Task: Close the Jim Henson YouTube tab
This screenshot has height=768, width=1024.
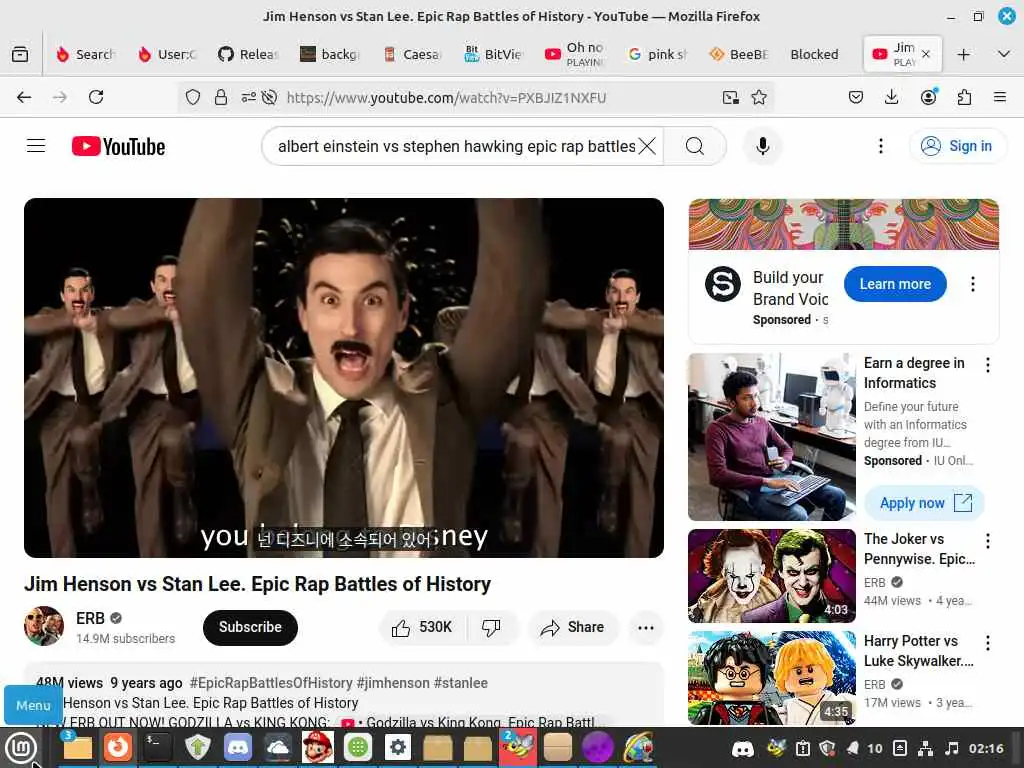Action: point(925,54)
